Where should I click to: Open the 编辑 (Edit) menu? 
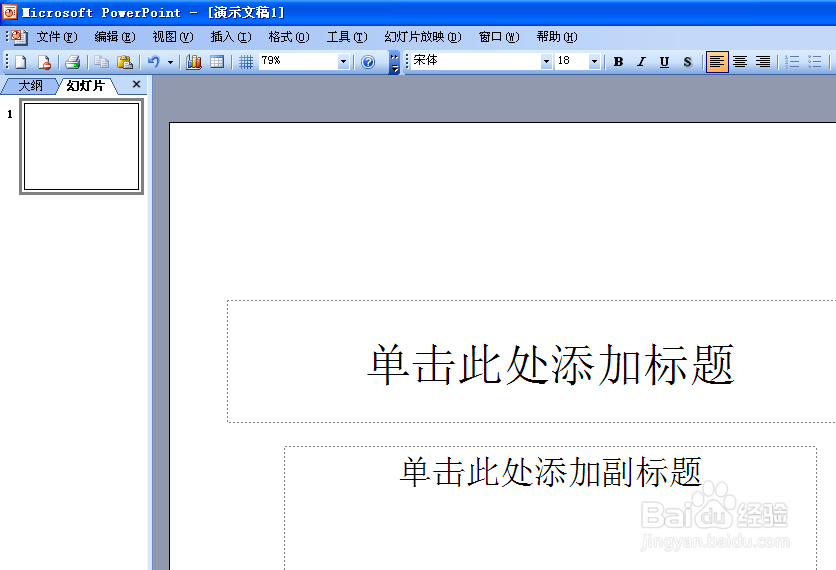pos(115,37)
